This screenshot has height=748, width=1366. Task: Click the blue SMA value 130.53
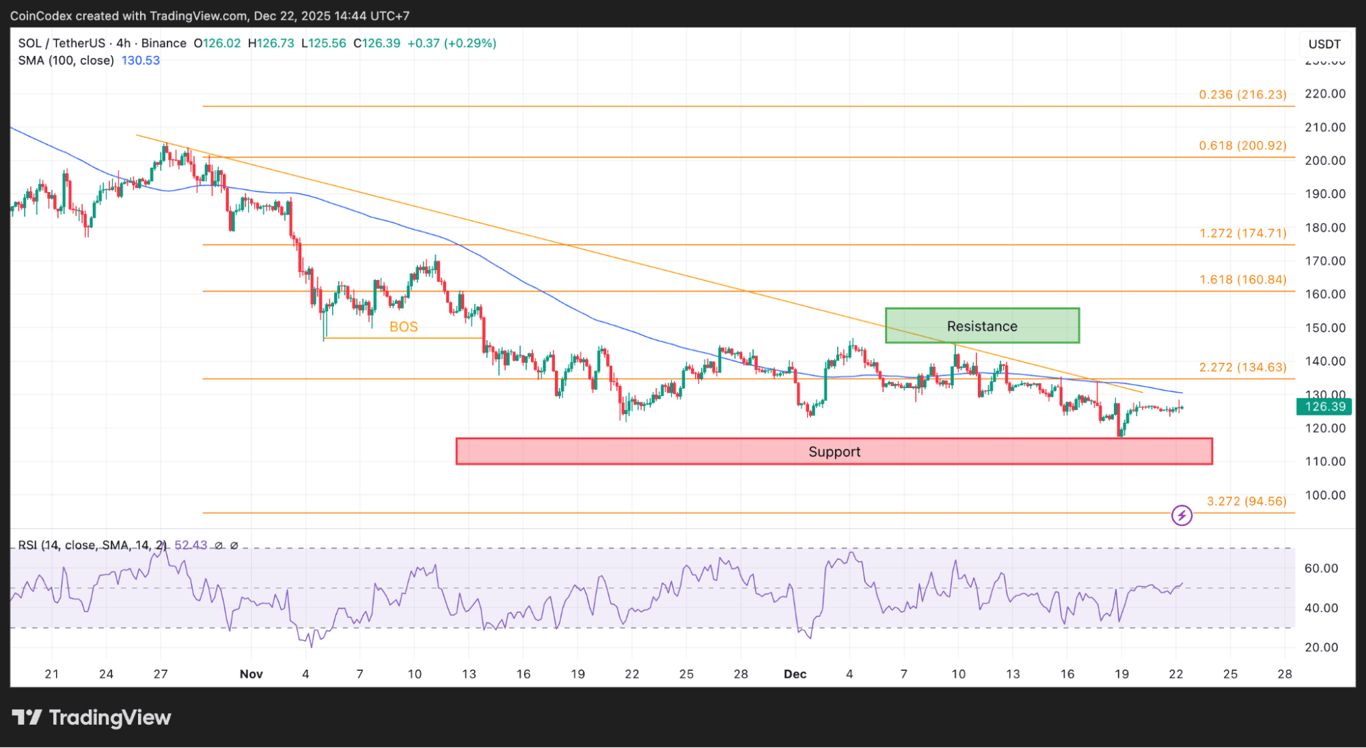coord(140,60)
